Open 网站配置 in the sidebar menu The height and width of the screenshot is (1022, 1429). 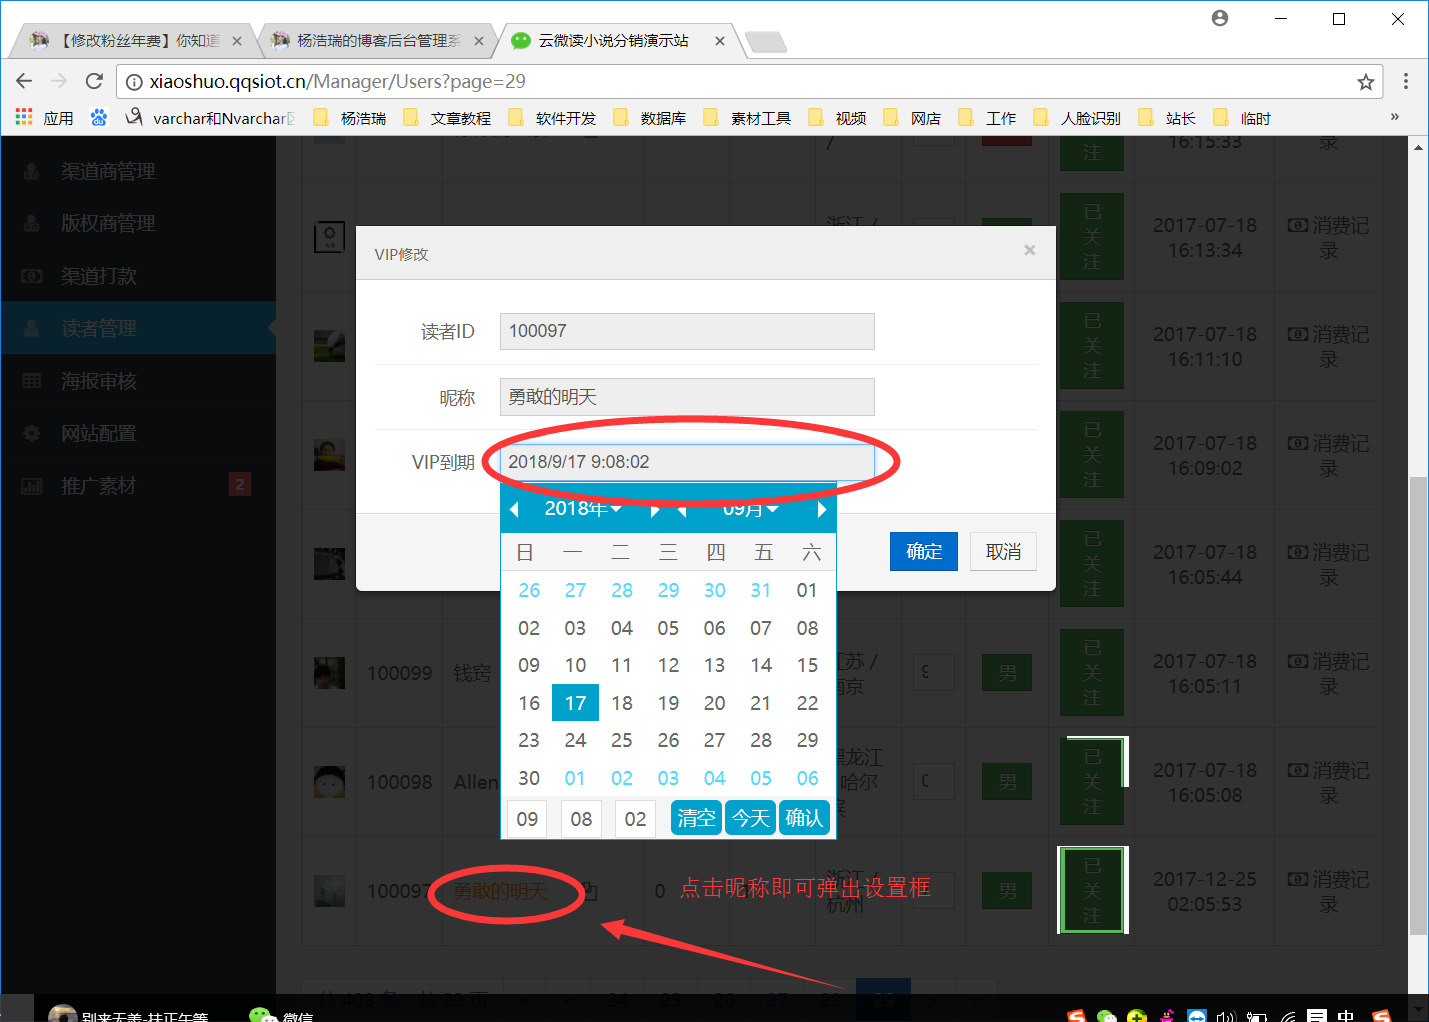(98, 433)
